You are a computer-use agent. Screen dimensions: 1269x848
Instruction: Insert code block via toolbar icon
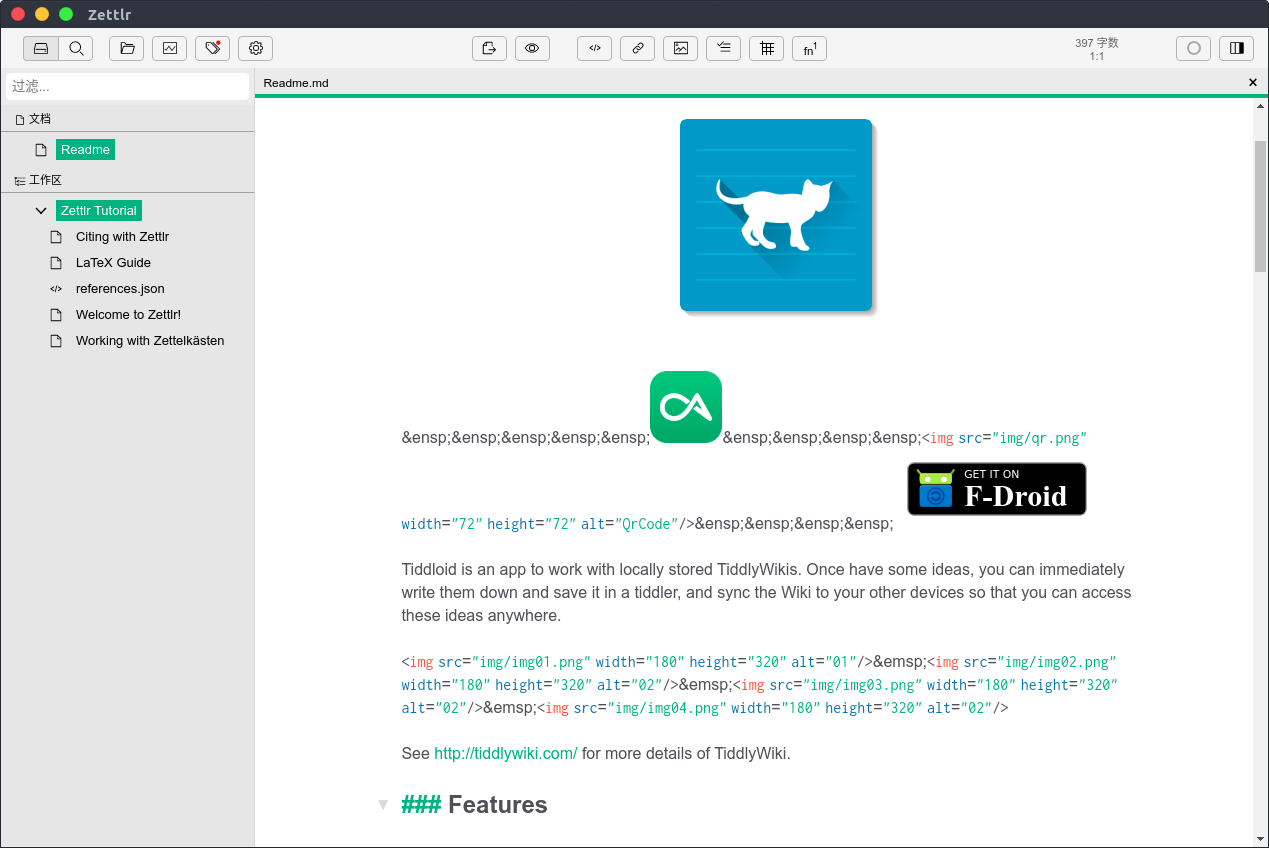594,48
